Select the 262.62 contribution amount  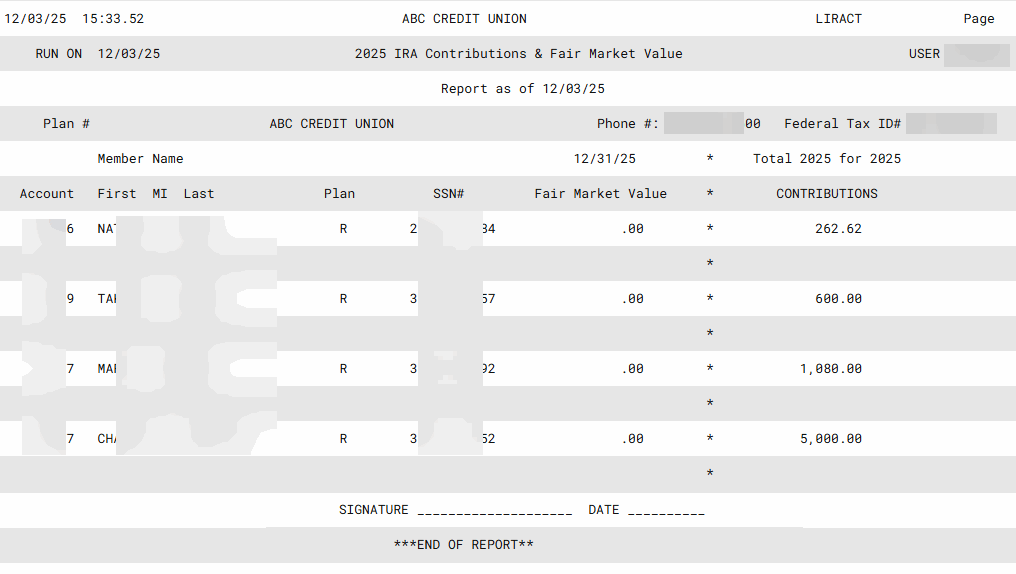click(x=838, y=229)
